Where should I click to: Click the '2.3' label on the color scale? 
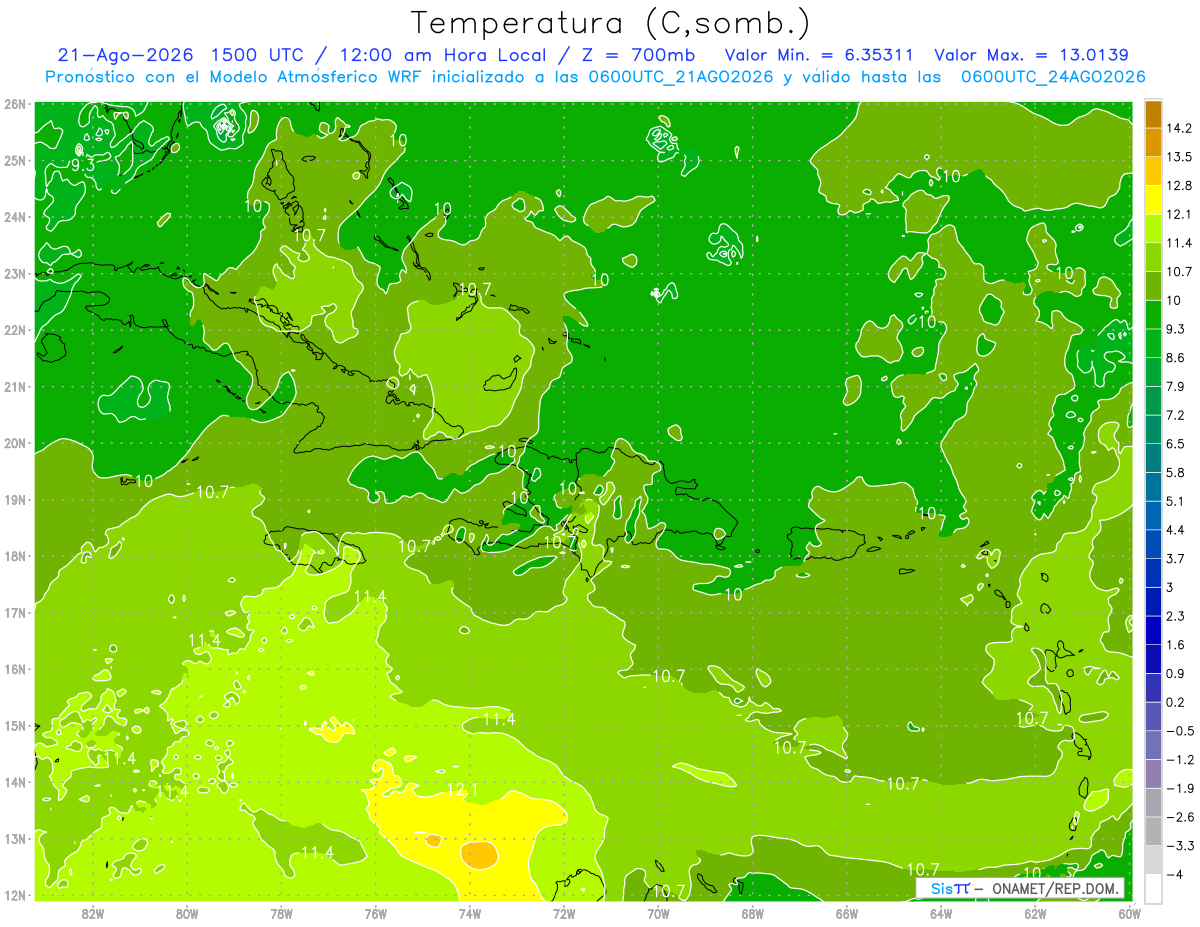coord(1175,616)
